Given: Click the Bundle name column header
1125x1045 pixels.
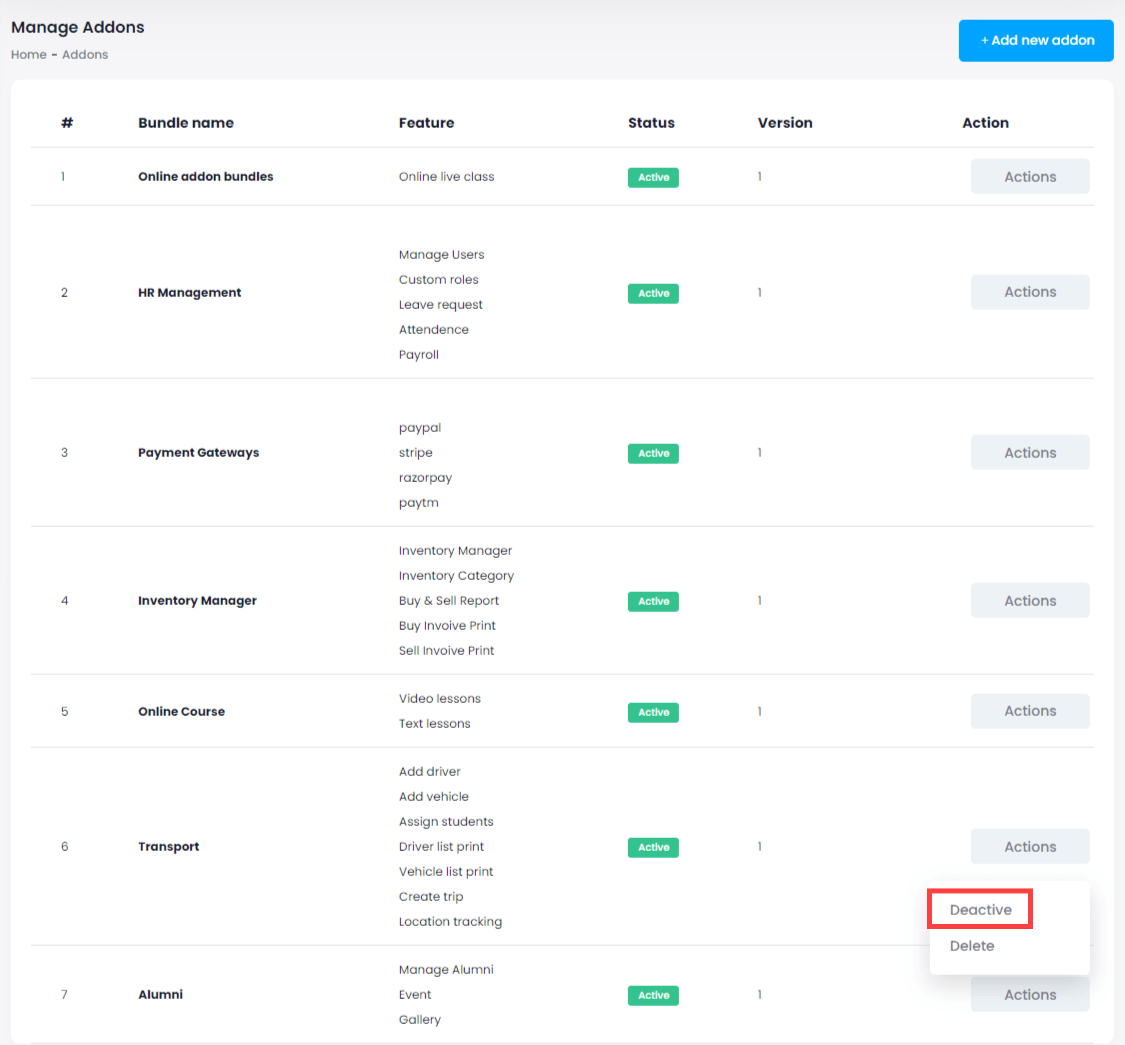Looking at the screenshot, I should (x=186, y=123).
